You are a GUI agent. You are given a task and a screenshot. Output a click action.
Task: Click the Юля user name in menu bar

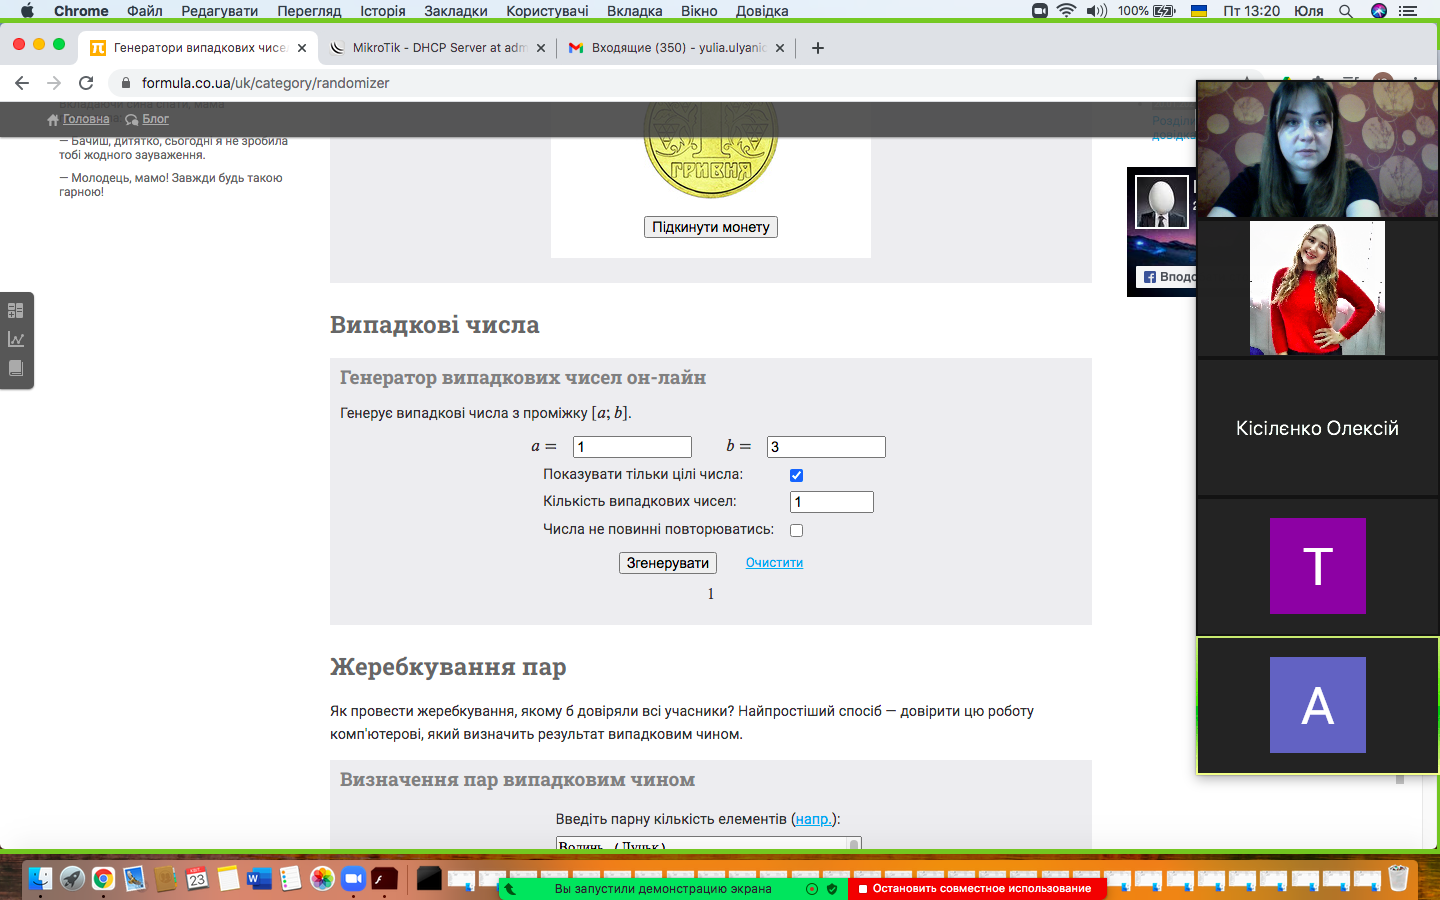click(x=1308, y=11)
